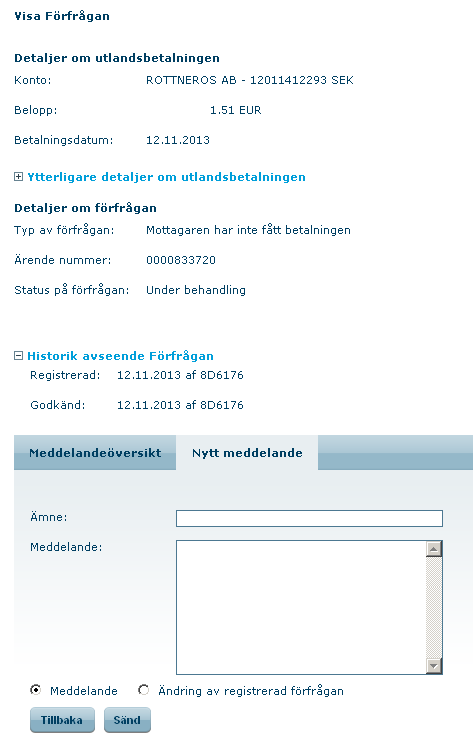Click the Ämne: label
This screenshot has width=473, height=747.
click(49, 517)
